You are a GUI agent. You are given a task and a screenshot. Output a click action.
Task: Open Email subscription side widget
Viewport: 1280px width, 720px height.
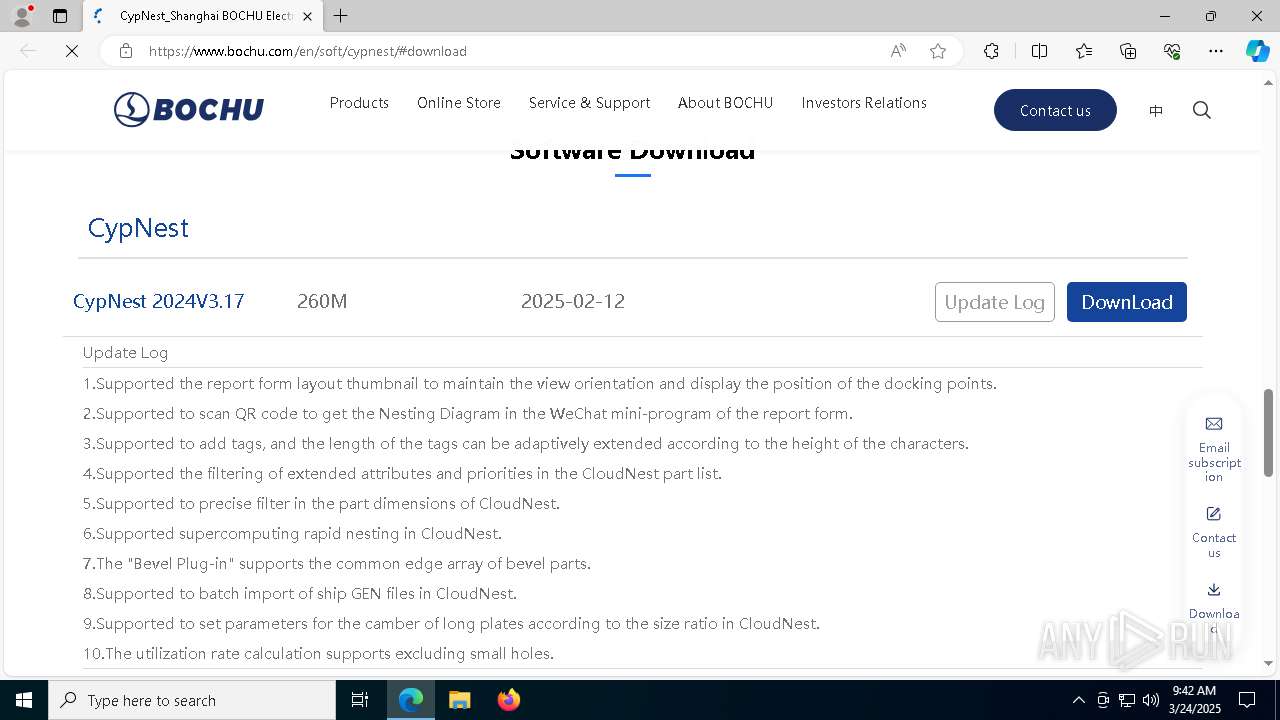[1214, 449]
